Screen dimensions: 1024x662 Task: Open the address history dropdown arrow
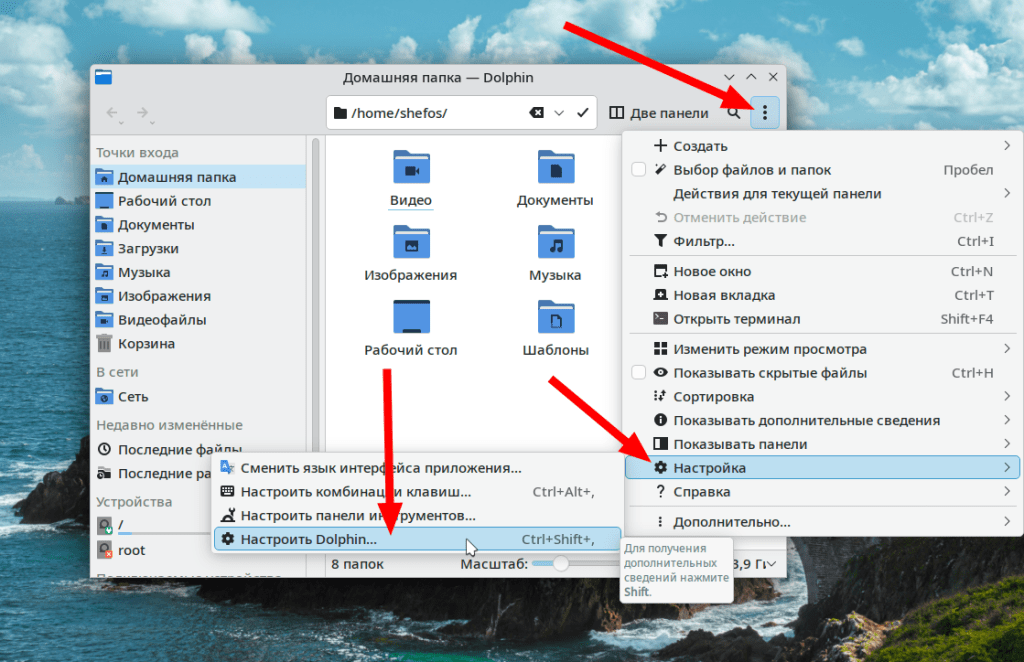click(x=559, y=113)
